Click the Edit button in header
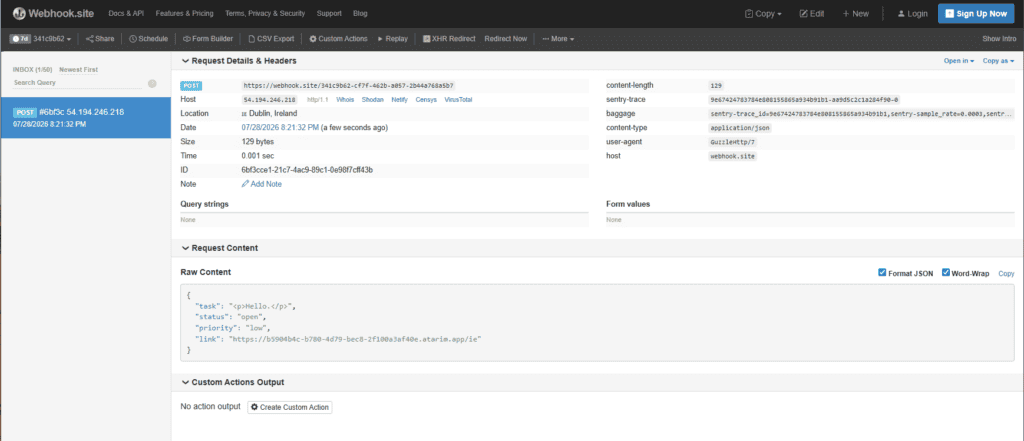The image size is (1024, 441). point(812,14)
